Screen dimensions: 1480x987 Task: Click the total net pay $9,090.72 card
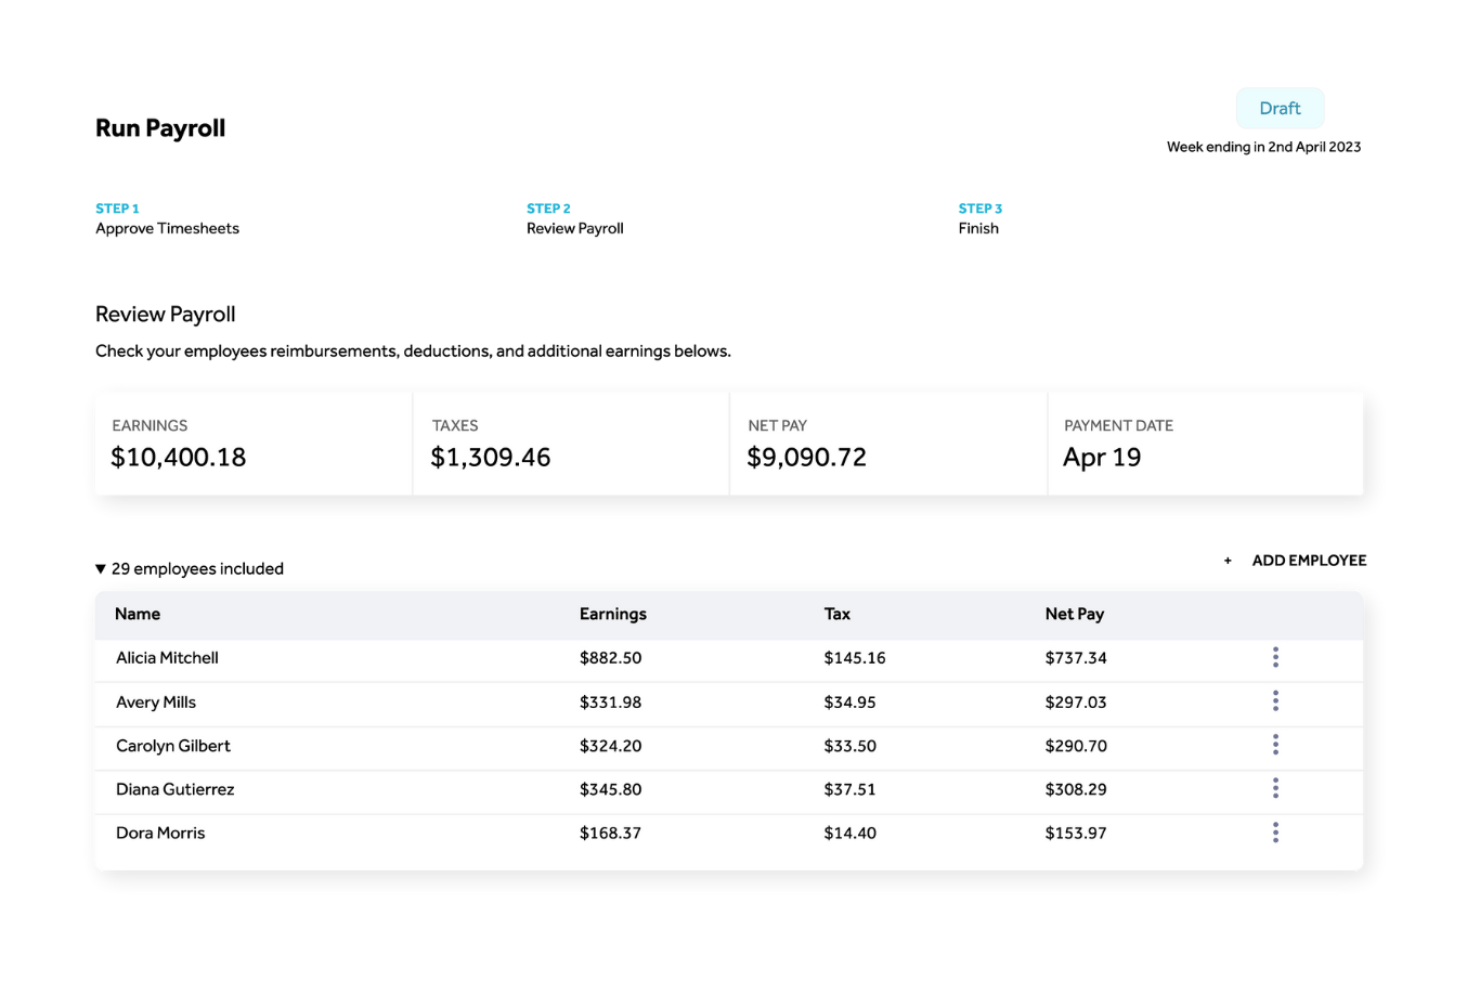tap(888, 443)
